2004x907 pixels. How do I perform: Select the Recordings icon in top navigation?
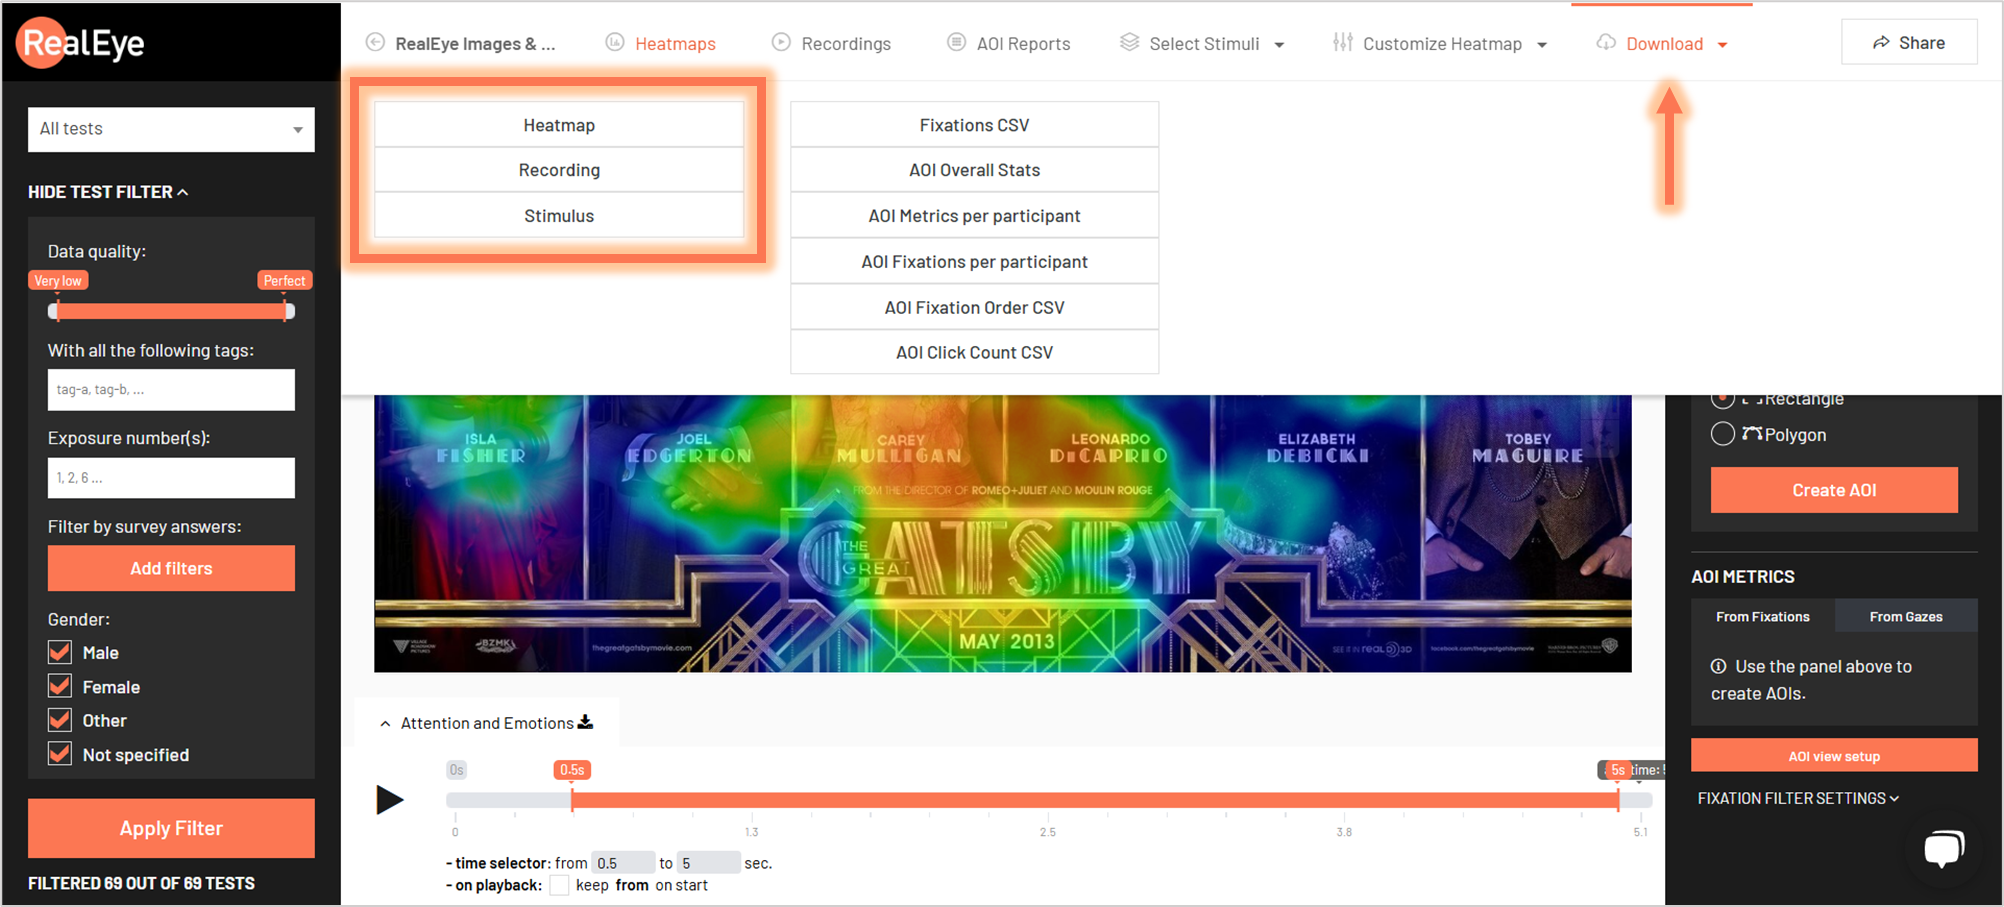click(780, 43)
